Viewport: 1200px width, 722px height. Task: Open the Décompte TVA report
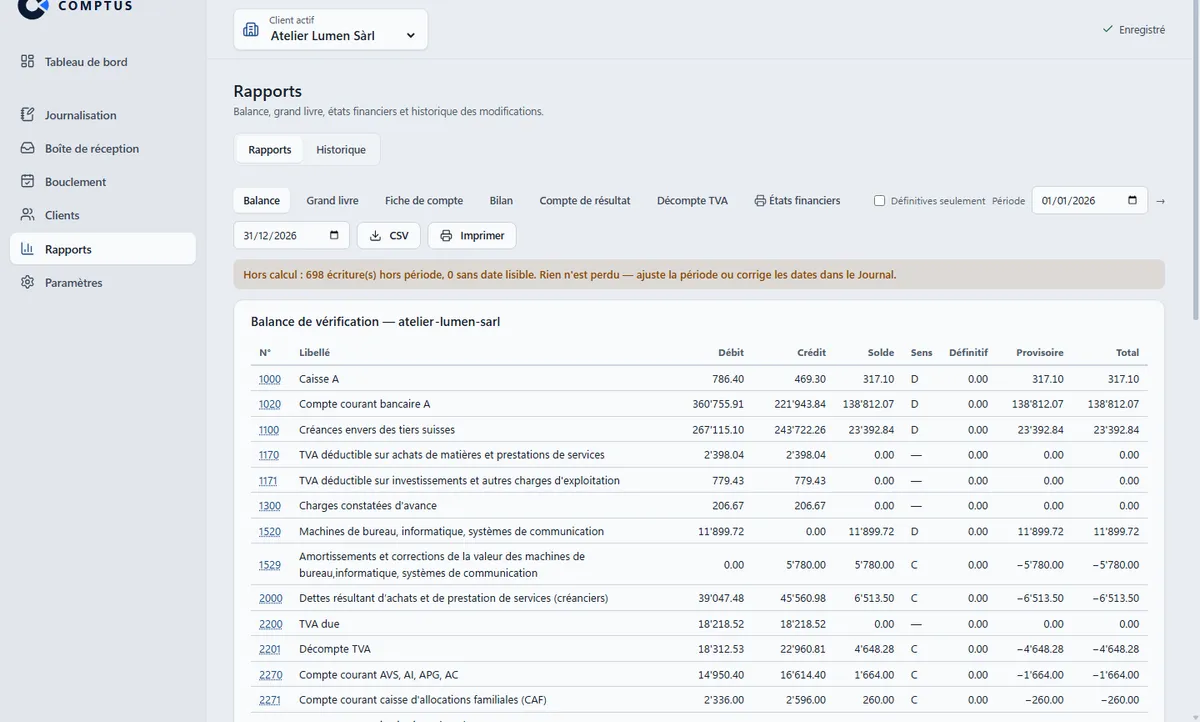tap(692, 201)
